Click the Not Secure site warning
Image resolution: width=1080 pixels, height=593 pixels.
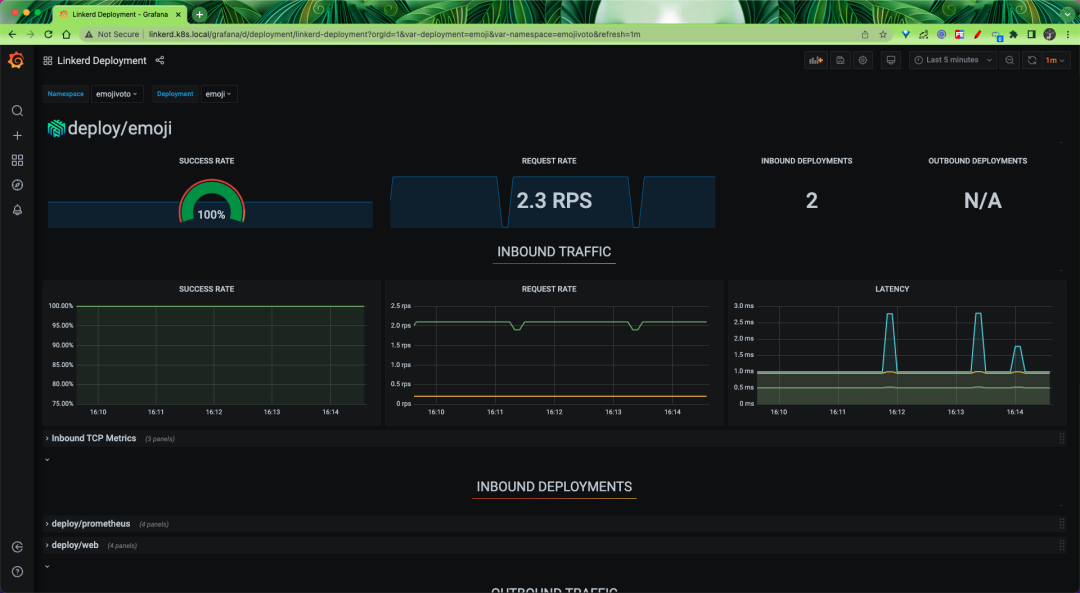pyautogui.click(x=112, y=34)
